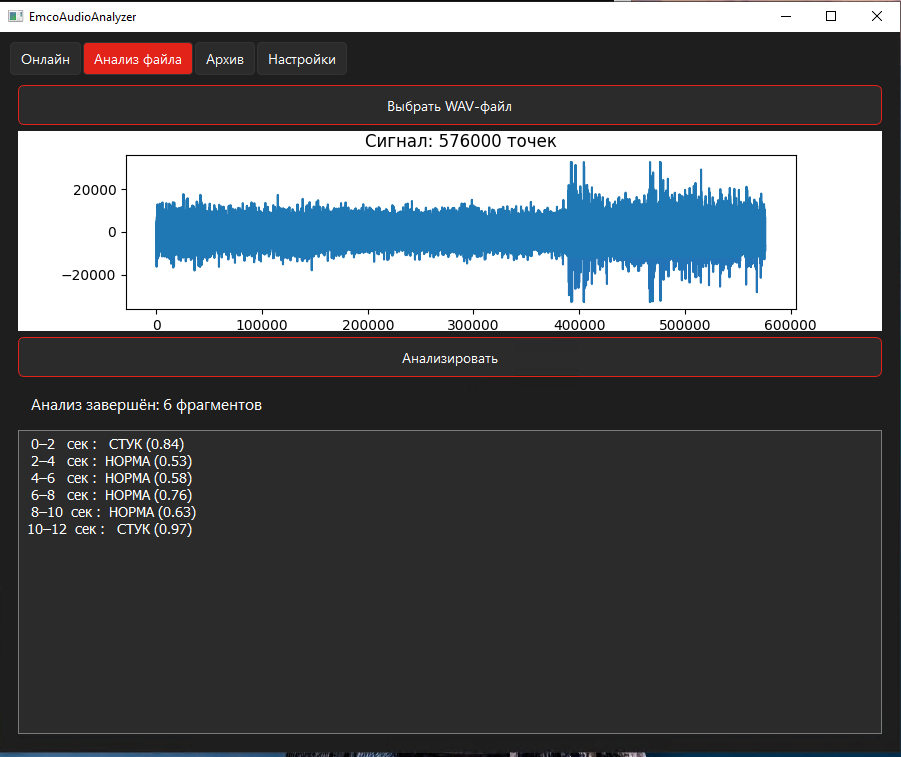
Task: Select result row 2–4 сек: НОРМА (0.53)
Action: coord(111,462)
